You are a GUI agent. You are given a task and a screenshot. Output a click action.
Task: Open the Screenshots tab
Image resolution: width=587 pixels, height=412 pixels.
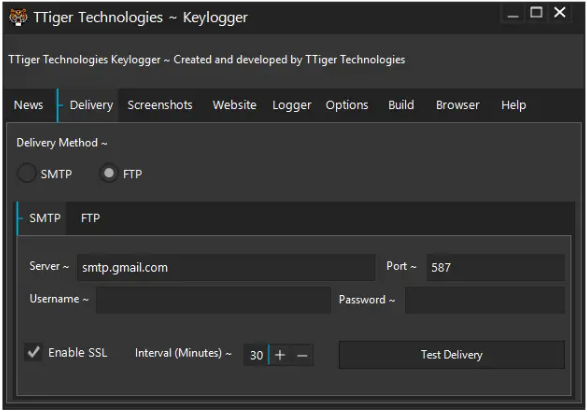[160, 105]
